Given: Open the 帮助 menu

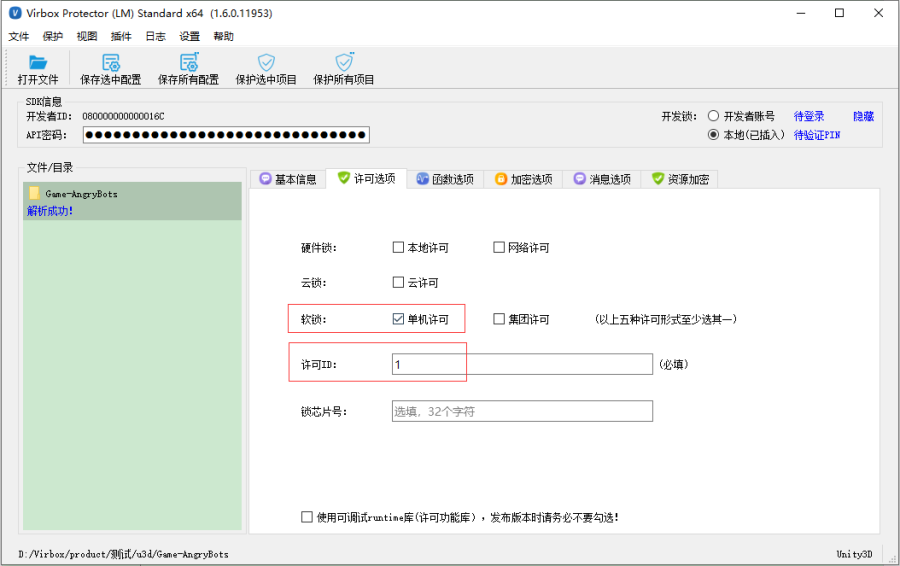Looking at the screenshot, I should [x=223, y=36].
